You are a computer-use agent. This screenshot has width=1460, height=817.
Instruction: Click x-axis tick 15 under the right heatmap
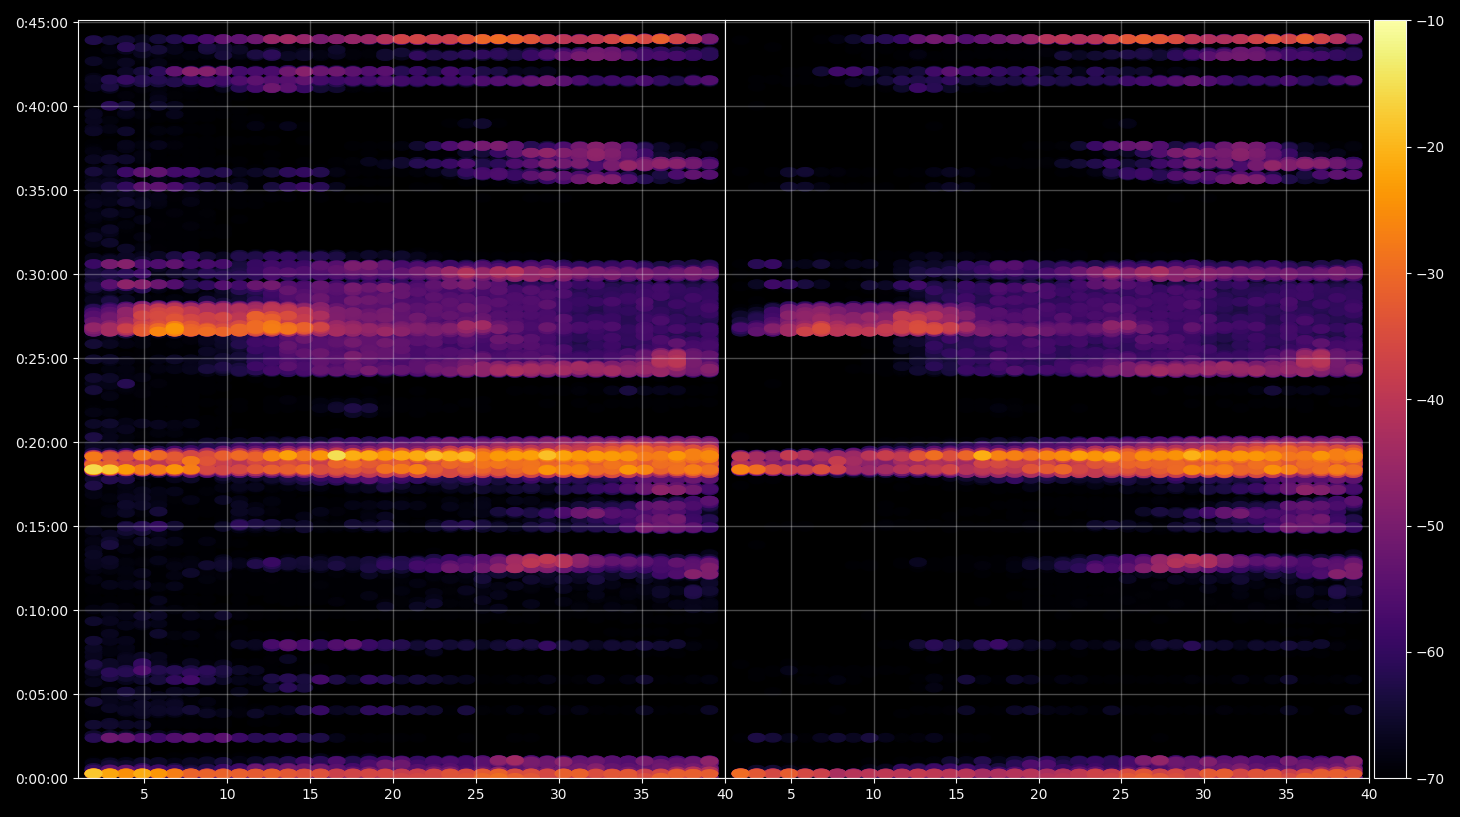pos(956,795)
